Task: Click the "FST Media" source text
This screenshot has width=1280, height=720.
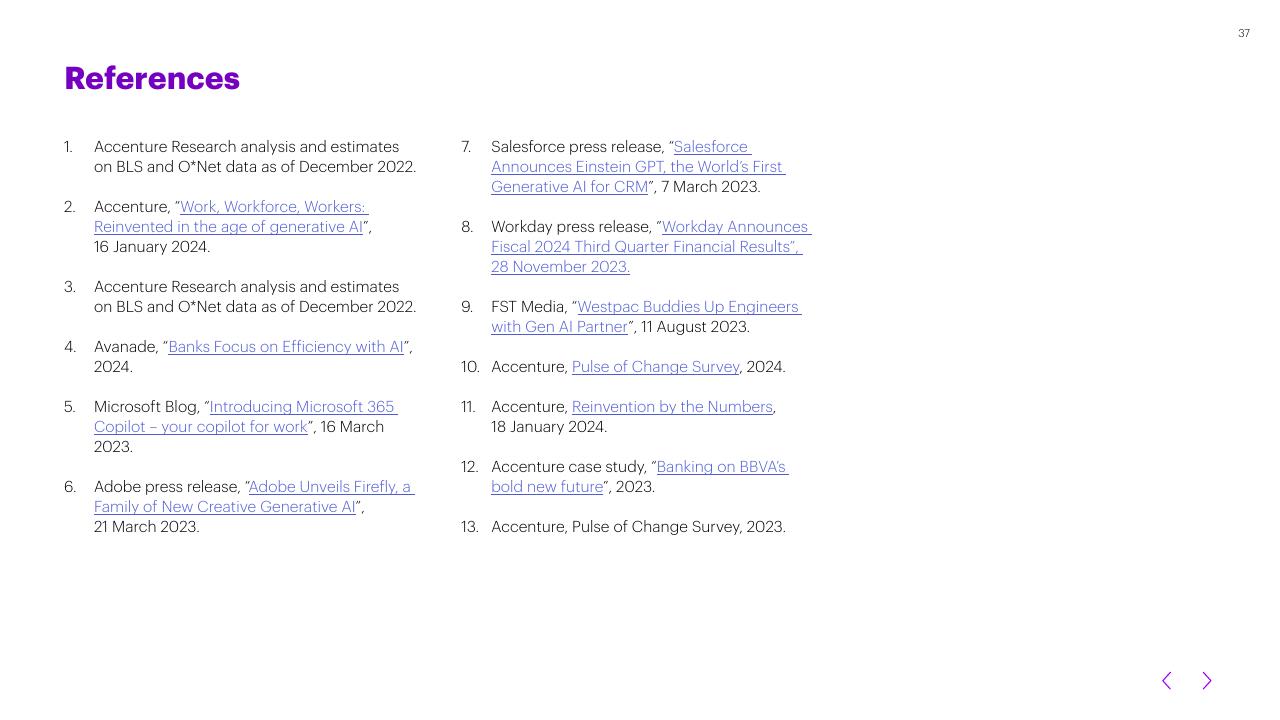Action: click(x=529, y=307)
